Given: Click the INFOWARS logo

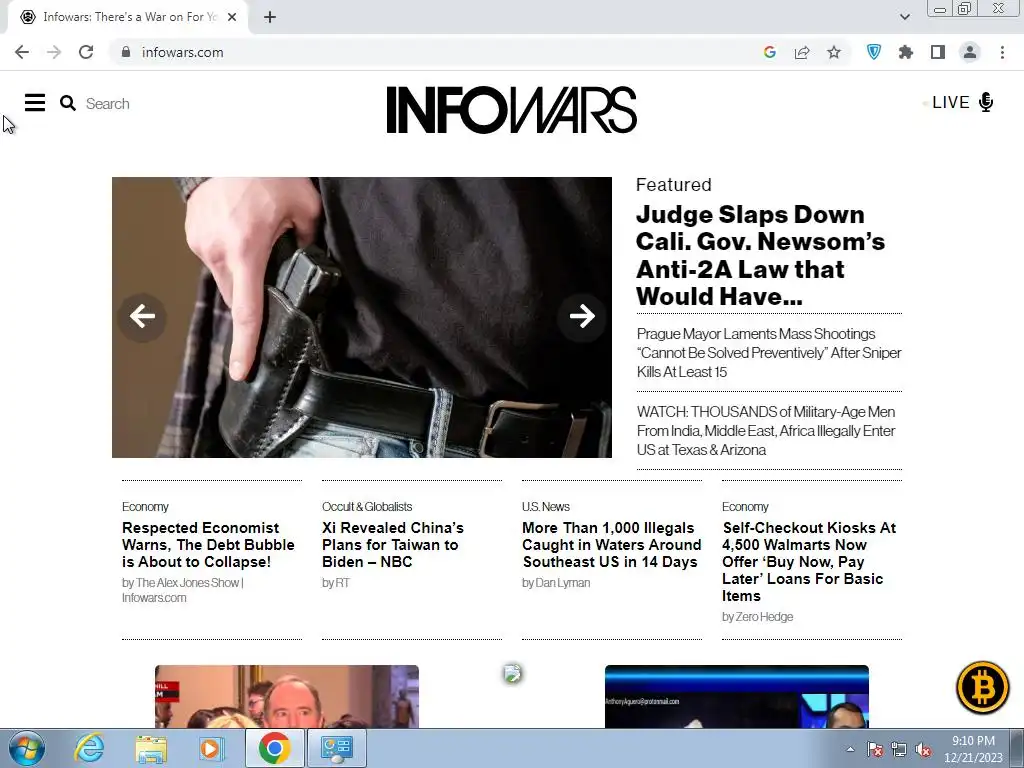Looking at the screenshot, I should pyautogui.click(x=511, y=110).
